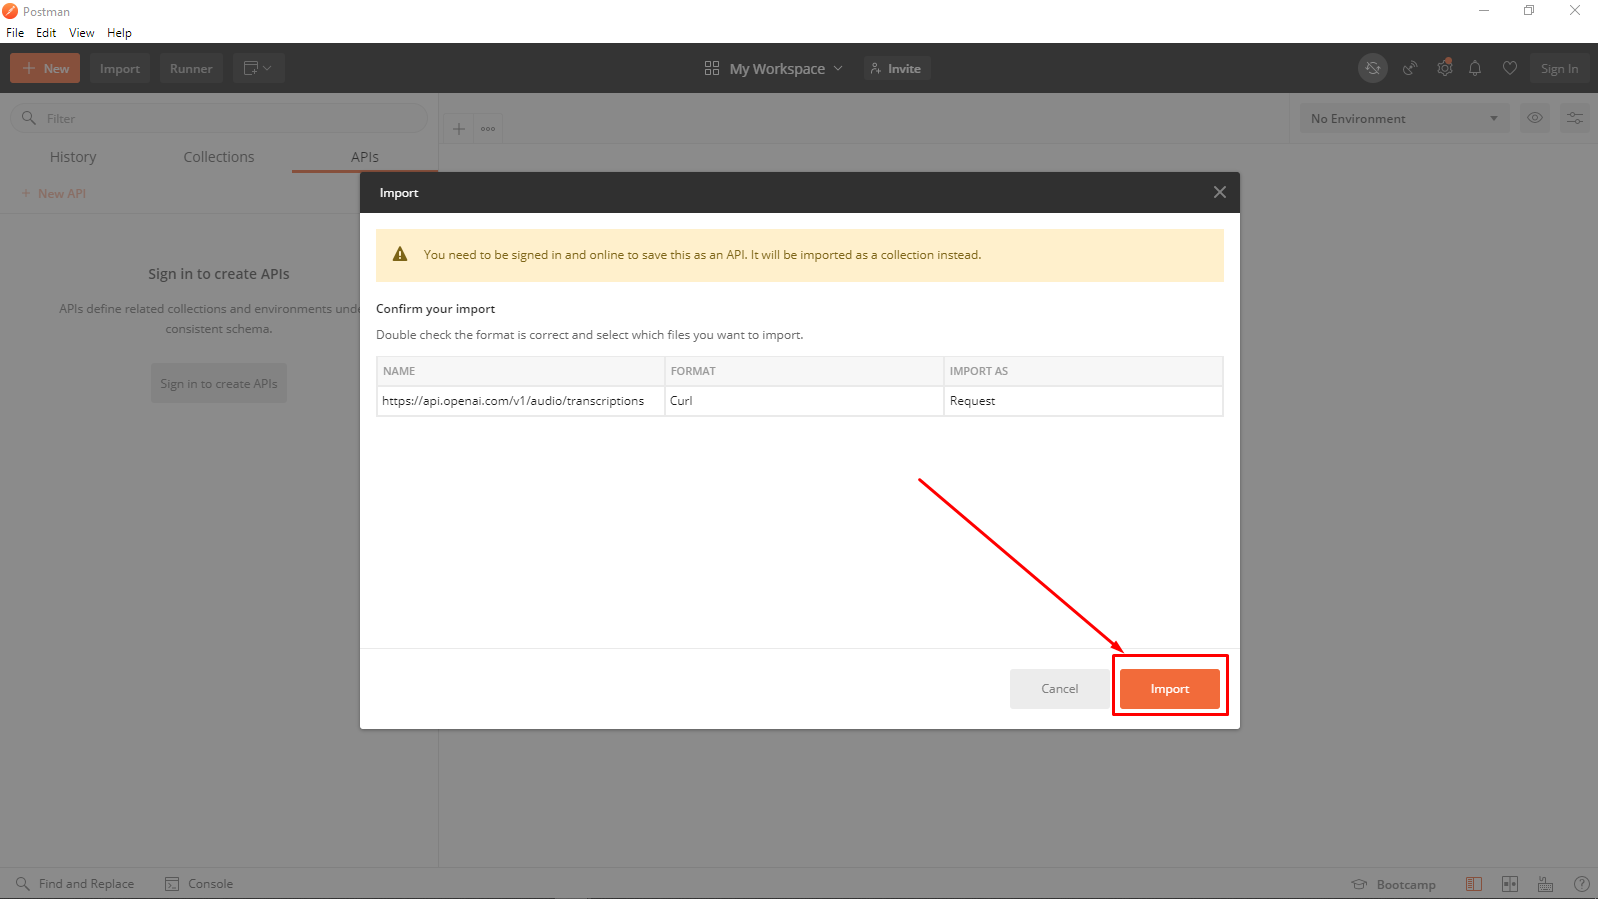Open the satellite capture requests icon
1598x899 pixels.
click(x=1410, y=68)
